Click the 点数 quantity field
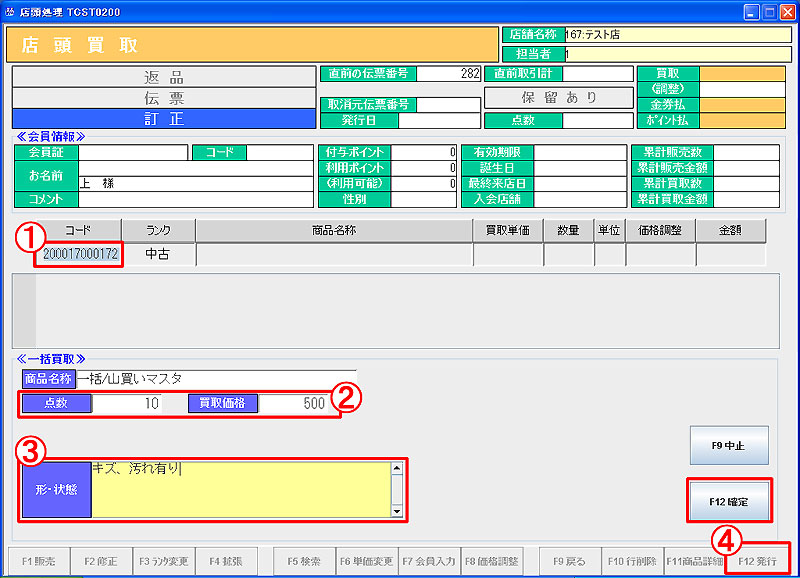 click(127, 403)
